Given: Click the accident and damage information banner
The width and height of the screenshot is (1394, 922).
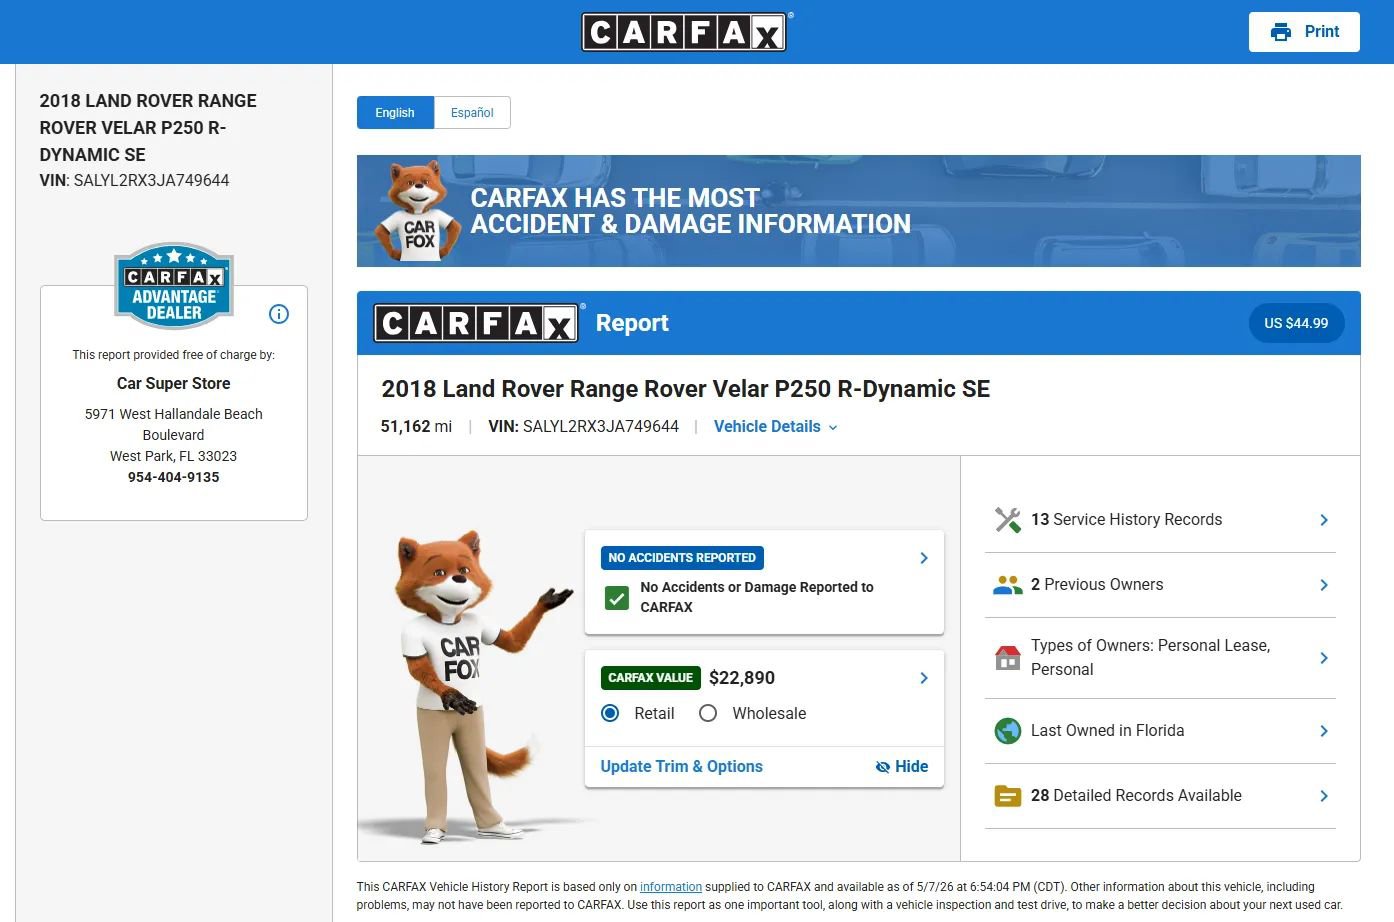Looking at the screenshot, I should click(x=859, y=211).
